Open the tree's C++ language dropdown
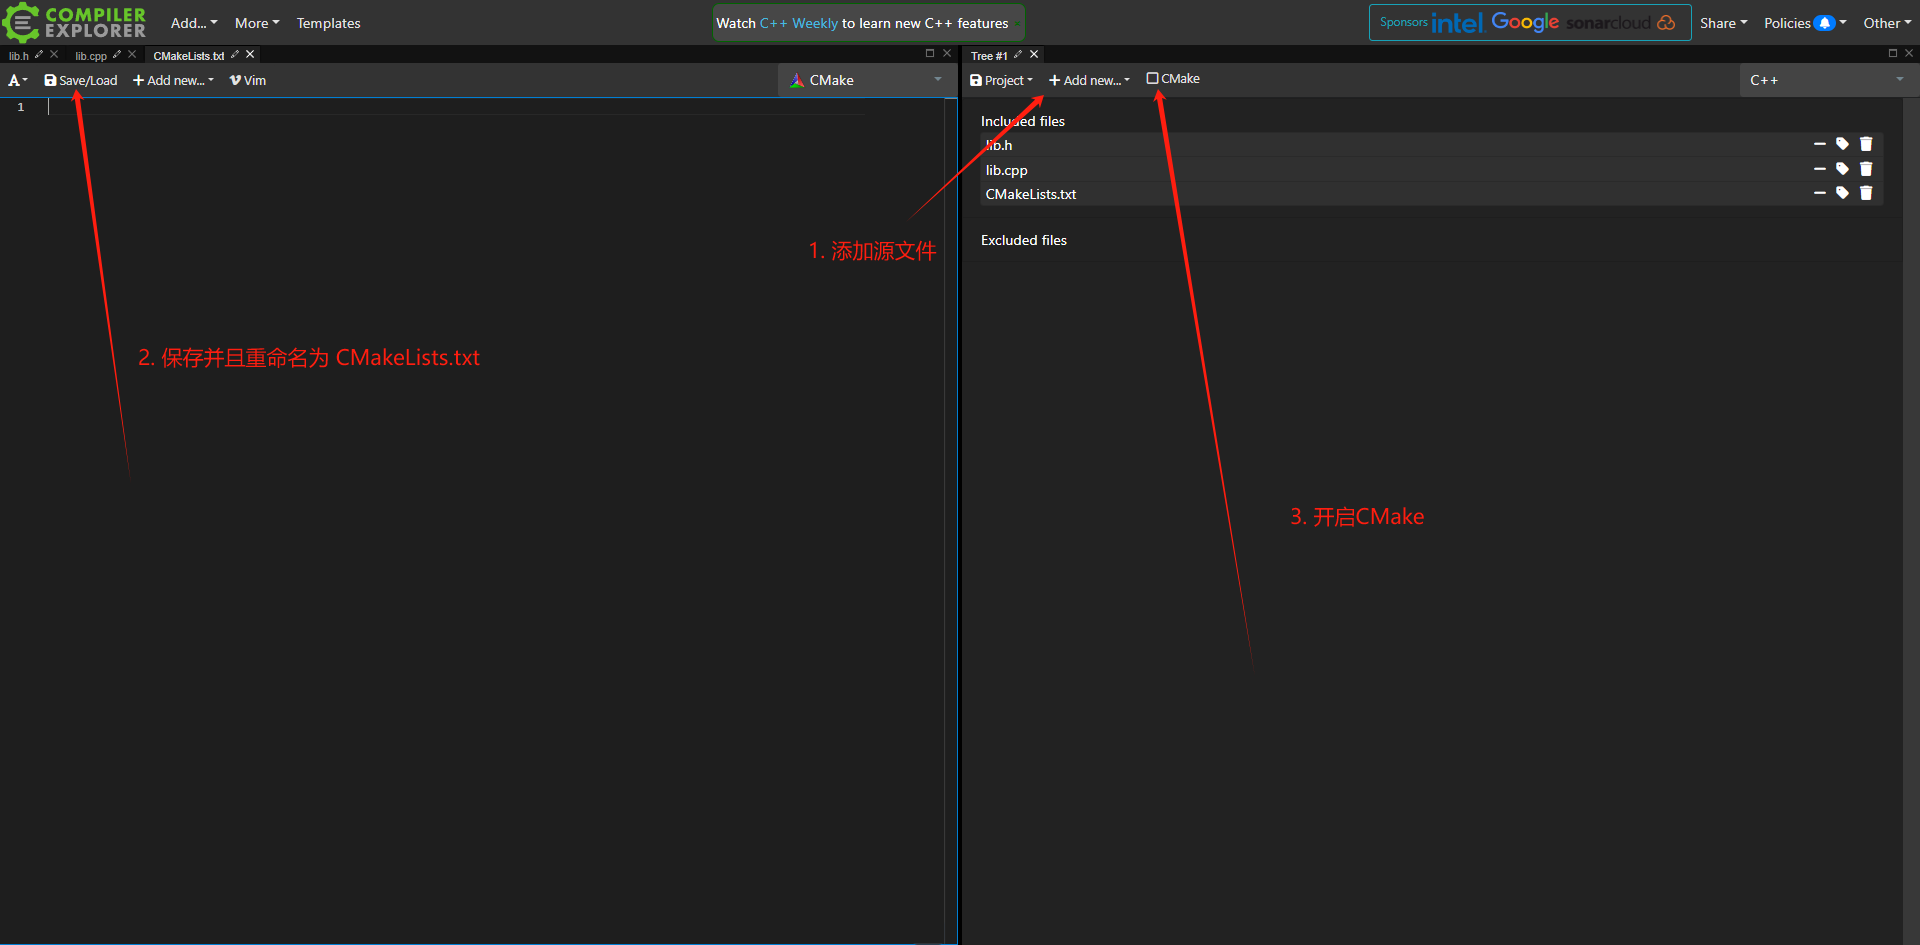 coord(1826,80)
